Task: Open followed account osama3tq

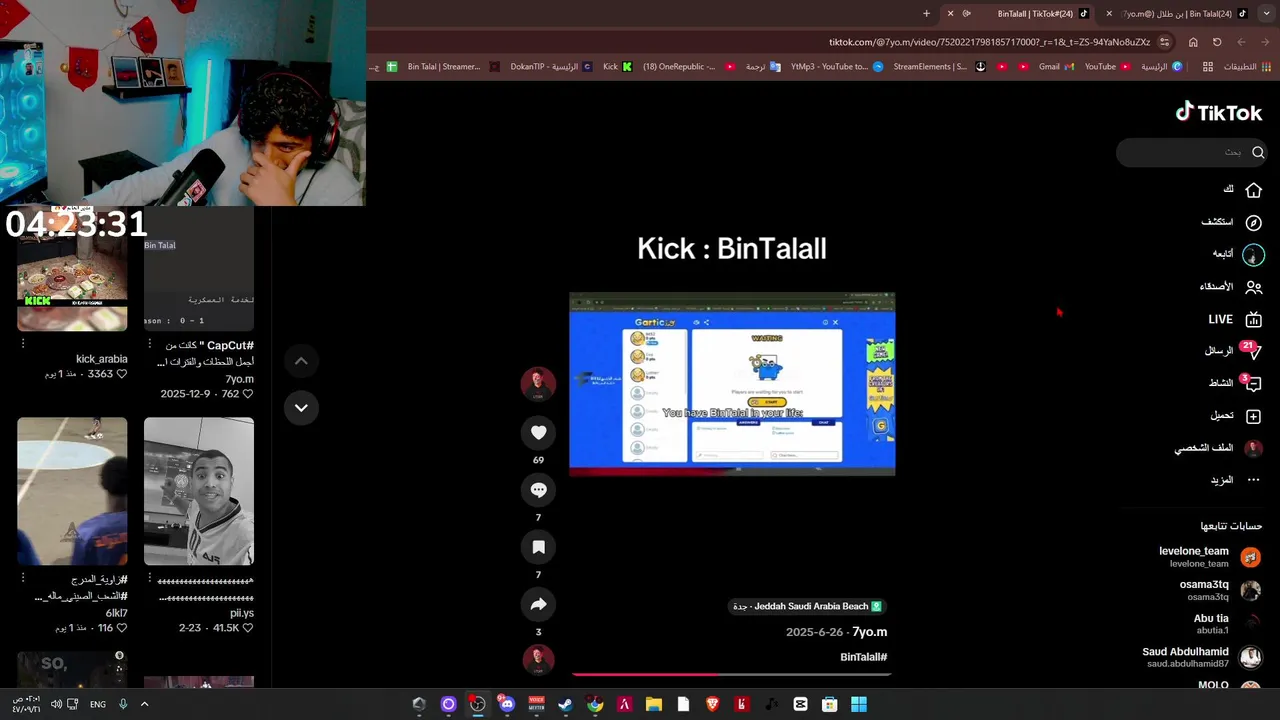Action: click(x=1219, y=590)
